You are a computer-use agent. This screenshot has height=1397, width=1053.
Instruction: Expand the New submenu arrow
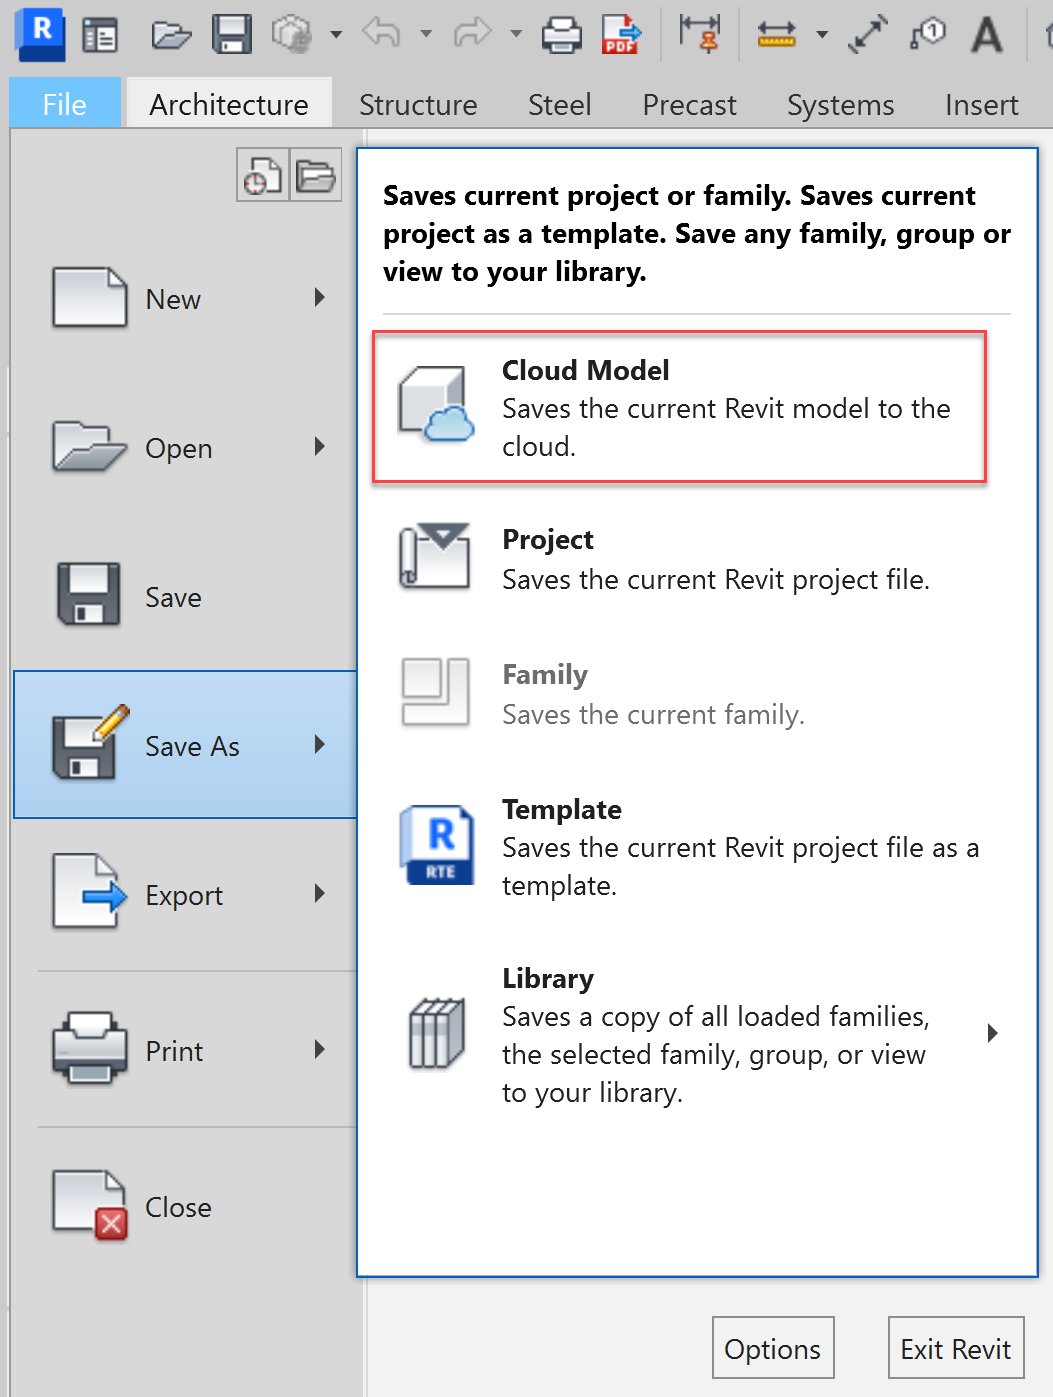coord(320,297)
